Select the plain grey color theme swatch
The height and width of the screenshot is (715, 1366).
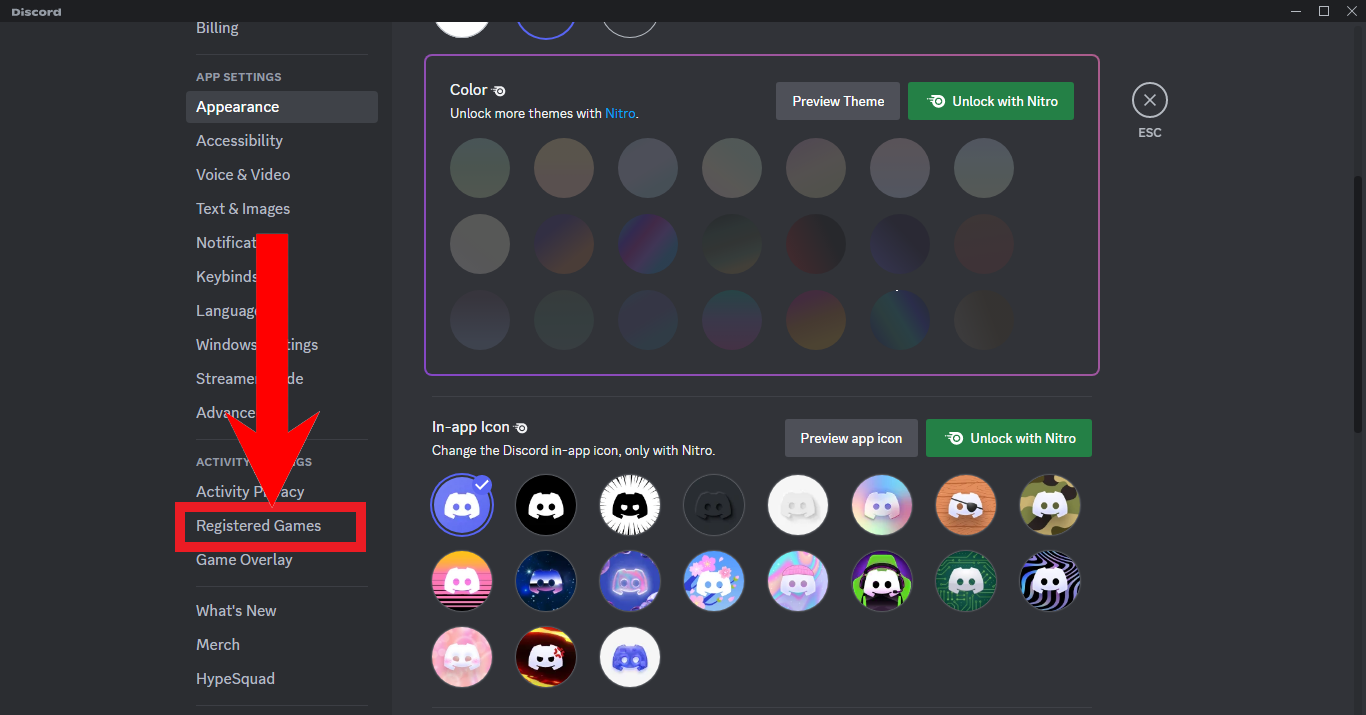pos(480,244)
